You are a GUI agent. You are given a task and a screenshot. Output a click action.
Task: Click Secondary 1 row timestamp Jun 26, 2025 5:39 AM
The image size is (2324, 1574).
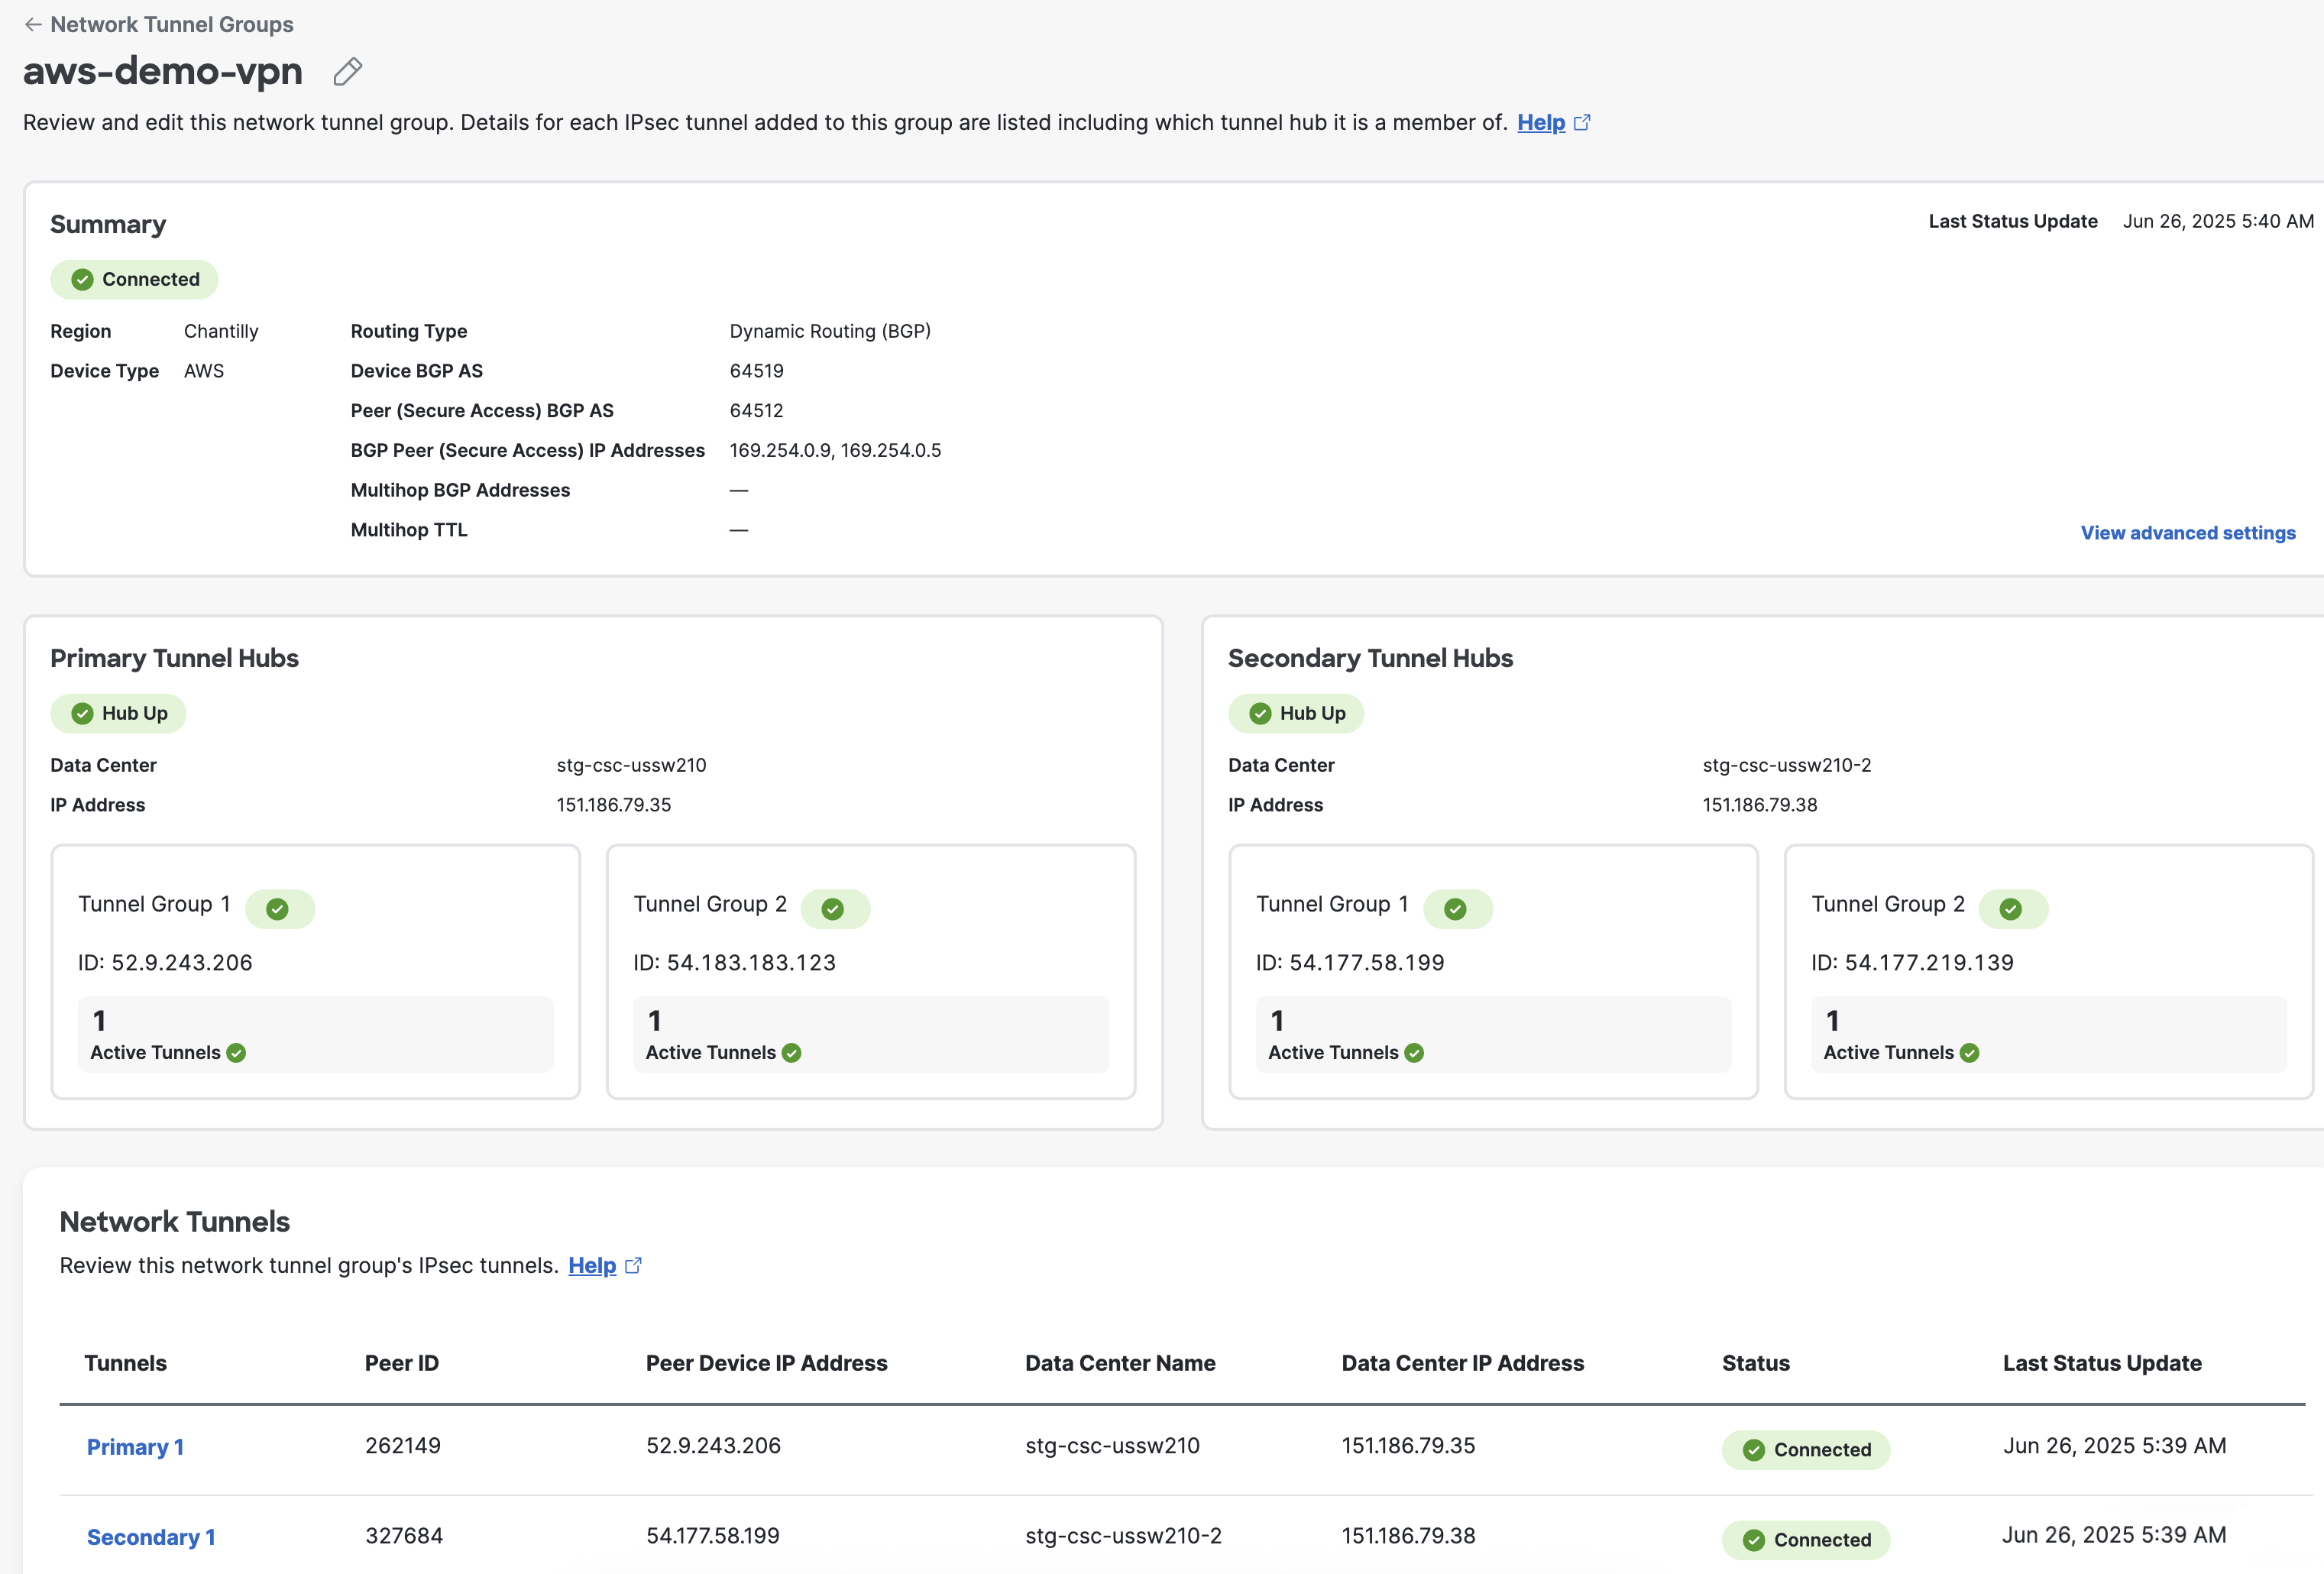point(2114,1535)
